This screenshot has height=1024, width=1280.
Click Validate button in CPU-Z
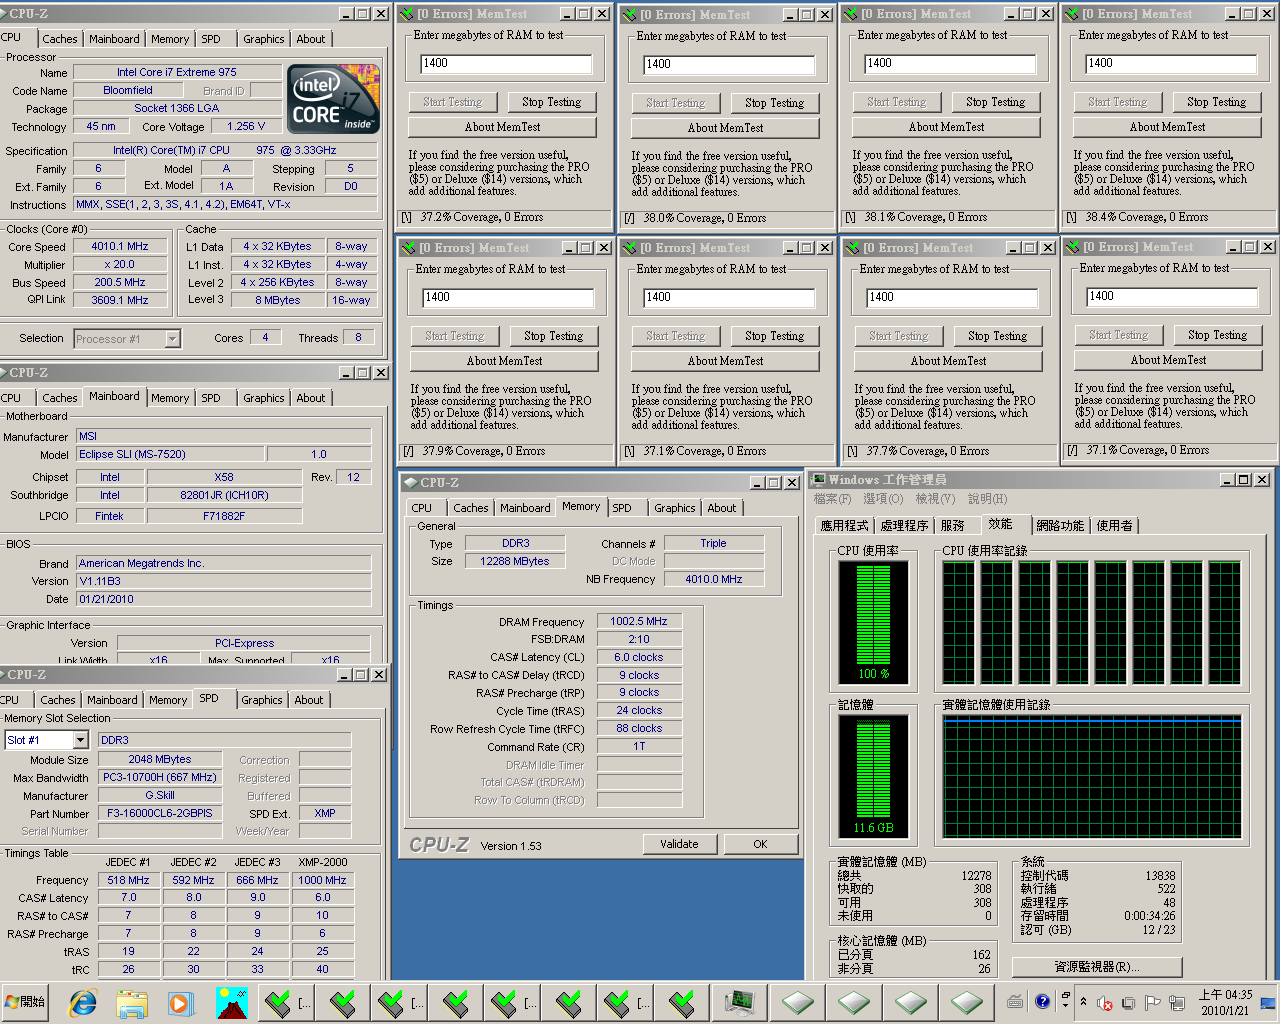click(x=679, y=844)
